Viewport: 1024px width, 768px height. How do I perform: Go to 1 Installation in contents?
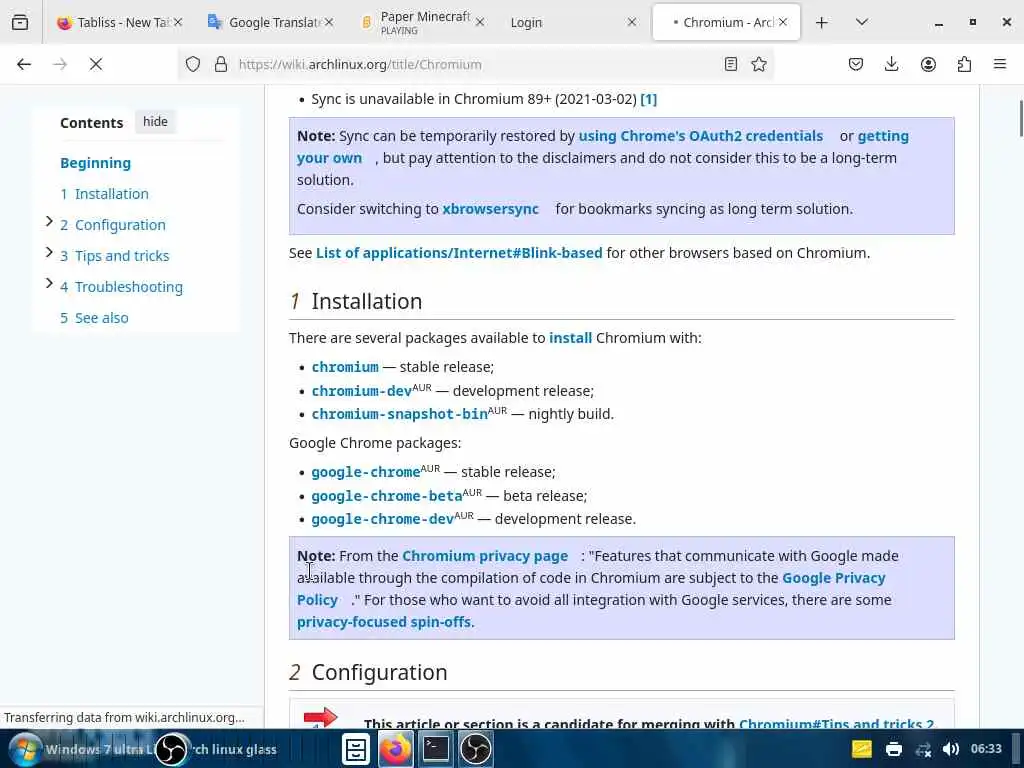tap(104, 194)
